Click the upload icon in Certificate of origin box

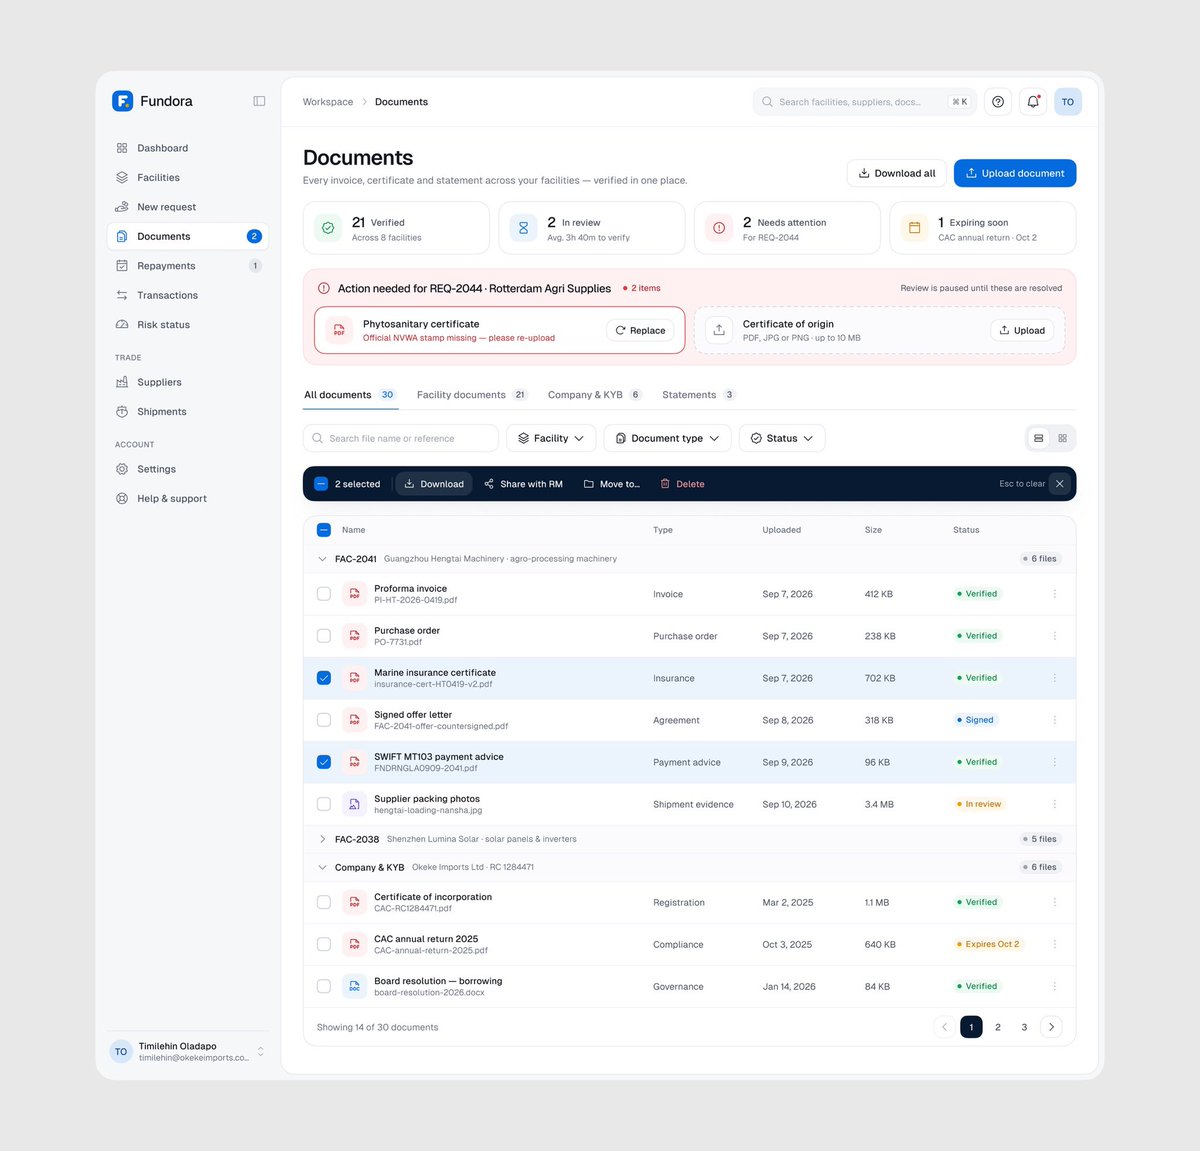pyautogui.click(x=719, y=330)
